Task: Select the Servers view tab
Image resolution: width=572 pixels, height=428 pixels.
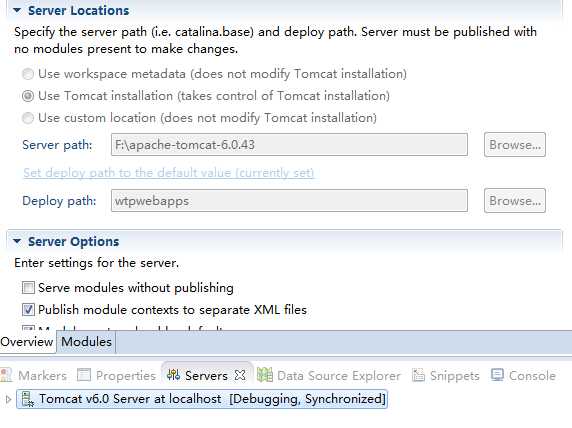Action: click(x=206, y=375)
